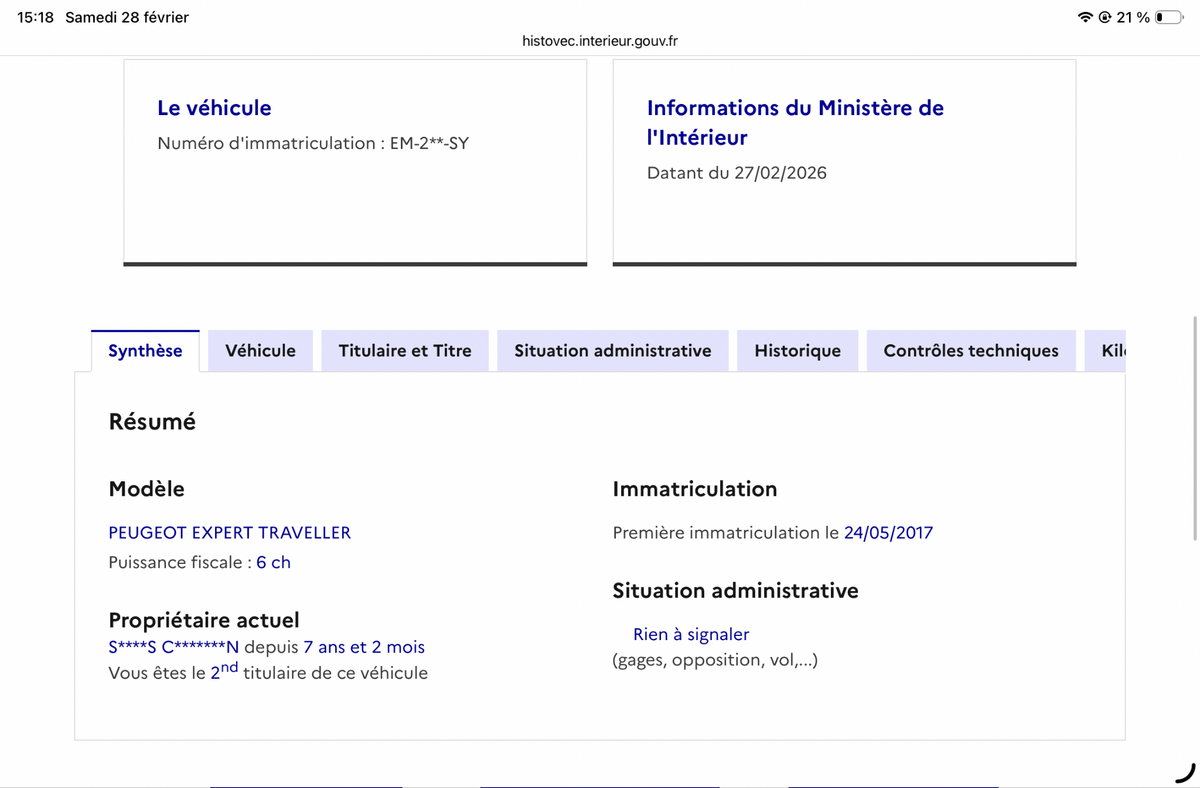Screen dimensions: 1200x788
Task: Click the Modèle heading
Action: [146, 489]
